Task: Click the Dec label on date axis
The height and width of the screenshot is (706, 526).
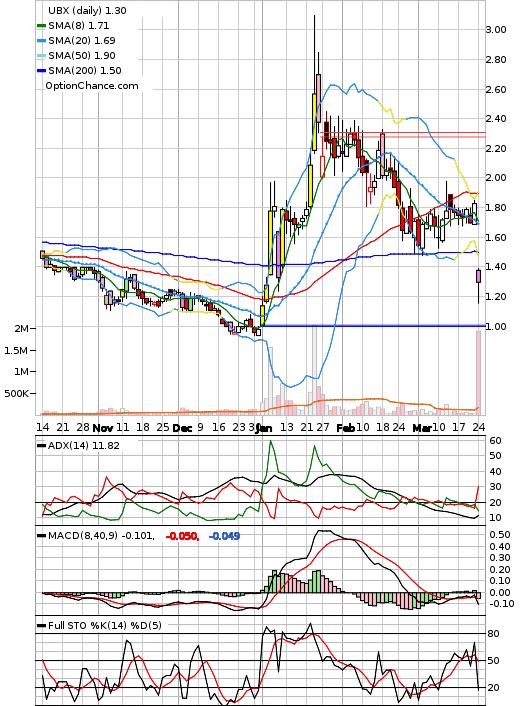Action: pos(182,428)
